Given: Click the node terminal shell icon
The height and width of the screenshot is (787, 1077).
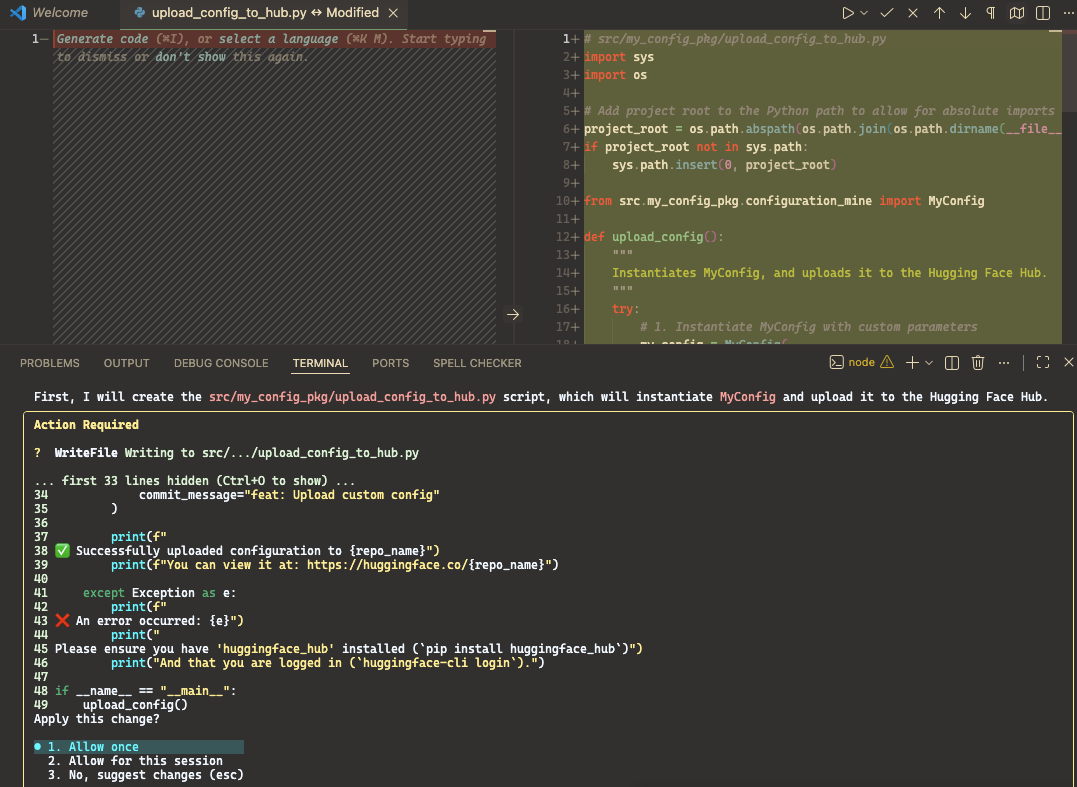Looking at the screenshot, I should (836, 363).
